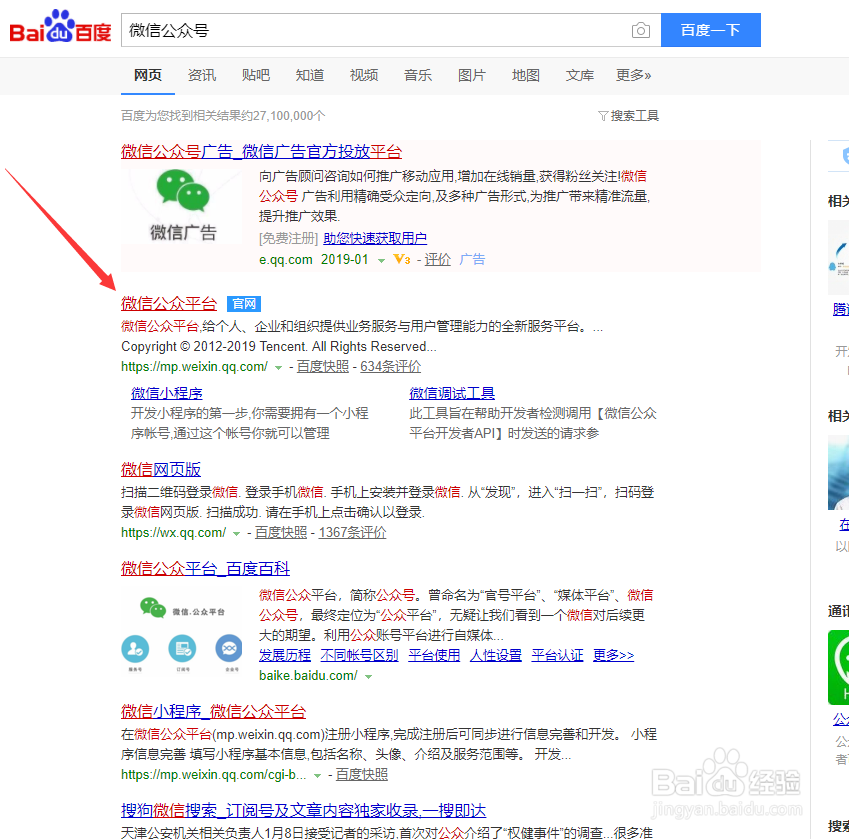The image size is (849, 839).
Task: Expand dropdown arrow beside https://wx.qq.com/
Action: 236,534
